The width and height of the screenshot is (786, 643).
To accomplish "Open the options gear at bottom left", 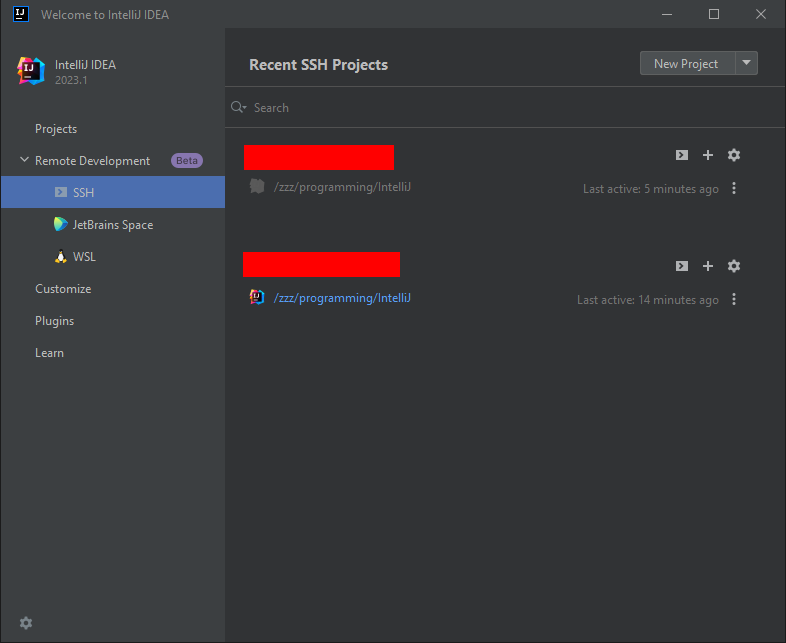I will (26, 623).
